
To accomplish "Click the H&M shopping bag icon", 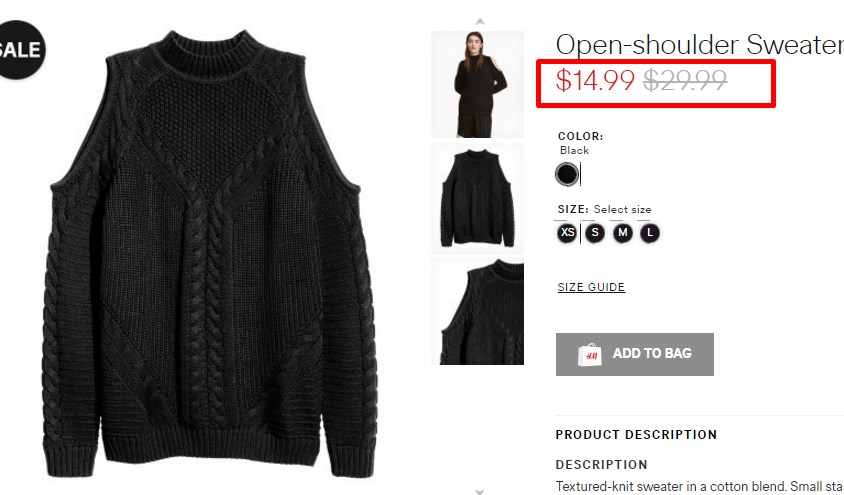I will [589, 355].
